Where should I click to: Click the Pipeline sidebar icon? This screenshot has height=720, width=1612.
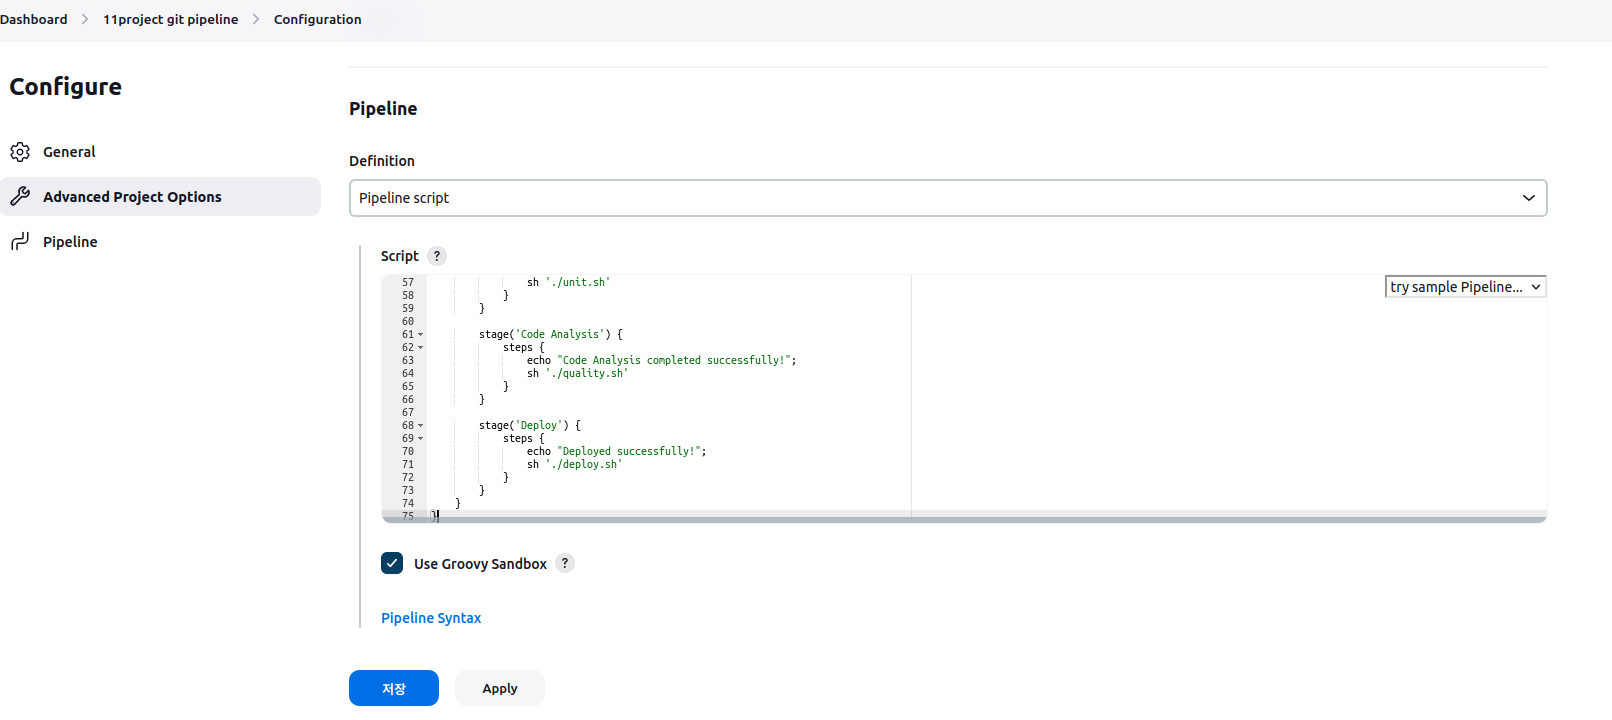click(20, 242)
